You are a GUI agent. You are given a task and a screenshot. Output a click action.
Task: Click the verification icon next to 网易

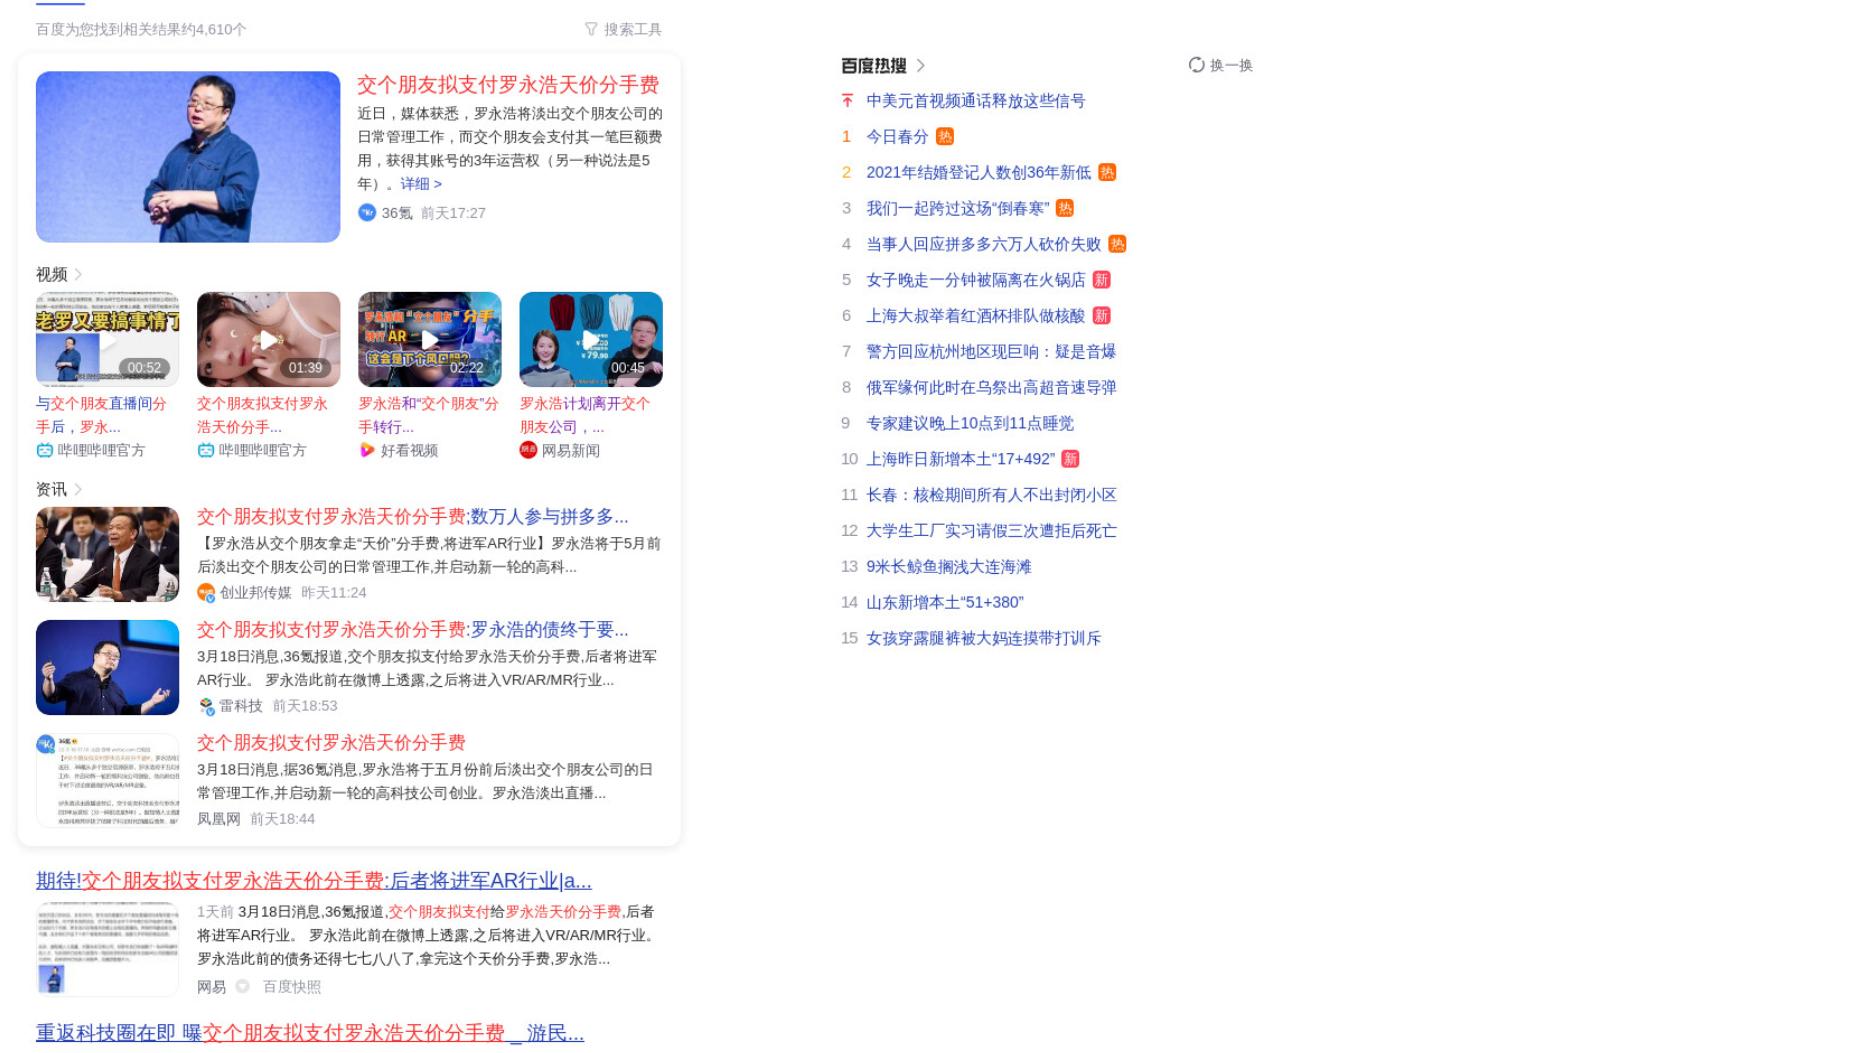(x=242, y=987)
